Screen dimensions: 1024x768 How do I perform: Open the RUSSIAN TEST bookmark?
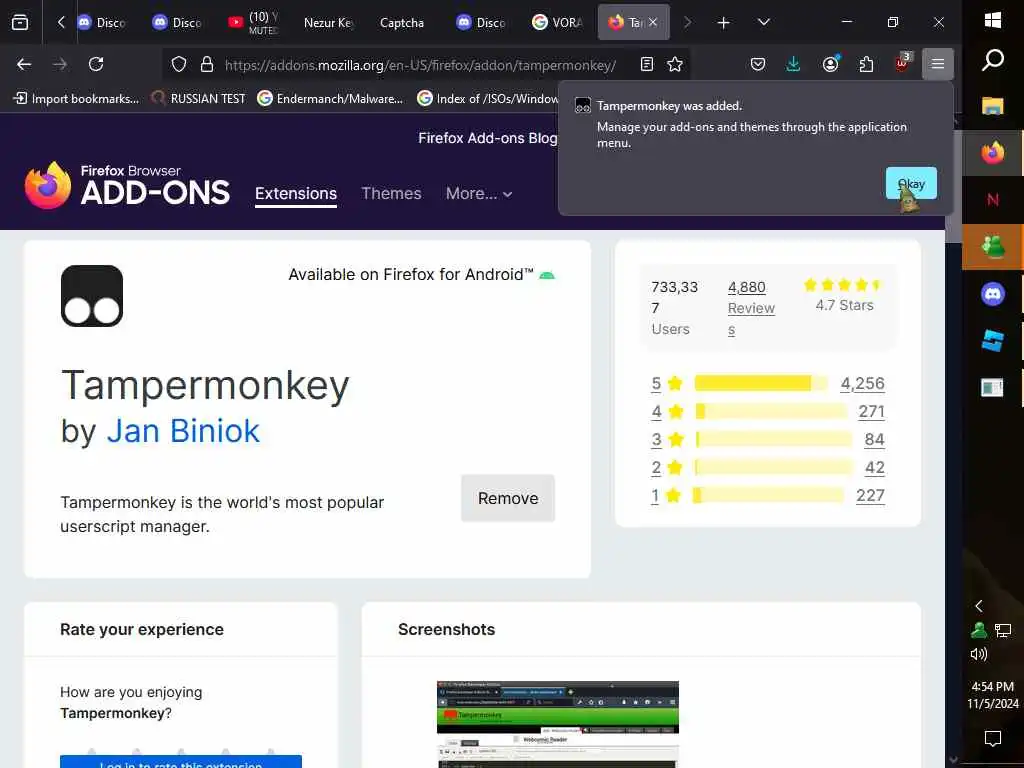click(x=199, y=99)
